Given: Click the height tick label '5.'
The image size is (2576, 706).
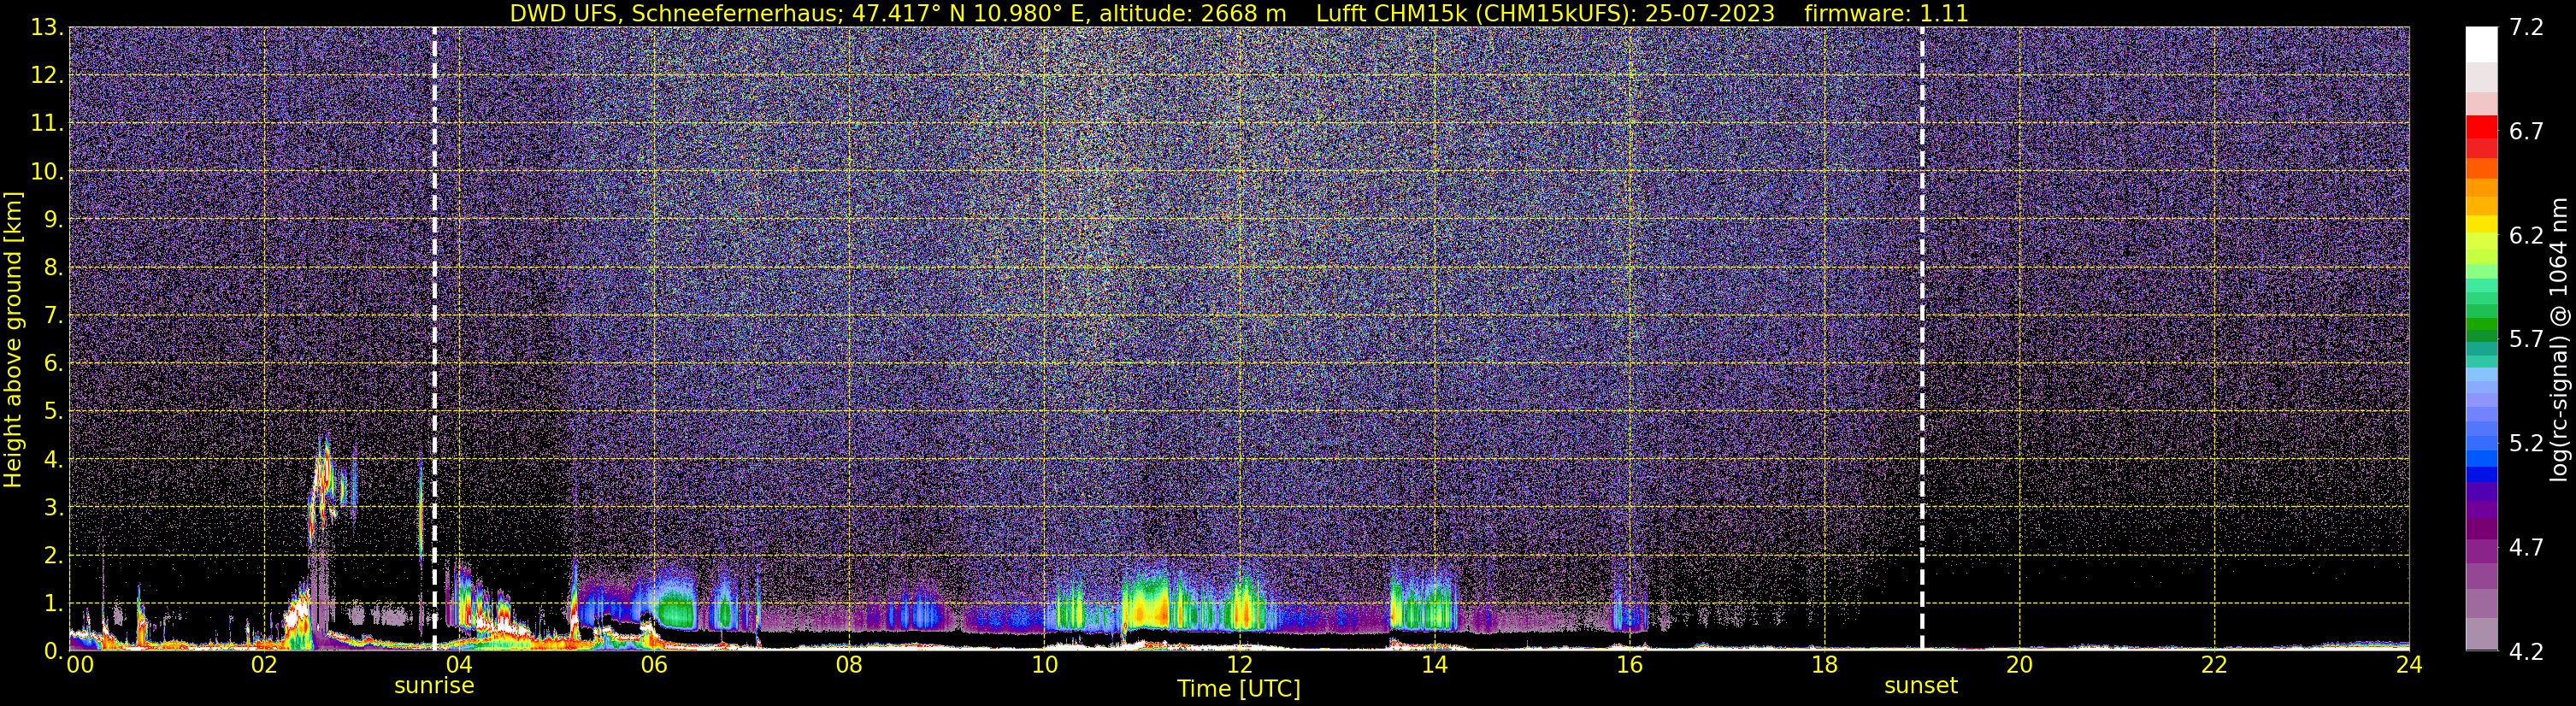Looking at the screenshot, I should [53, 411].
